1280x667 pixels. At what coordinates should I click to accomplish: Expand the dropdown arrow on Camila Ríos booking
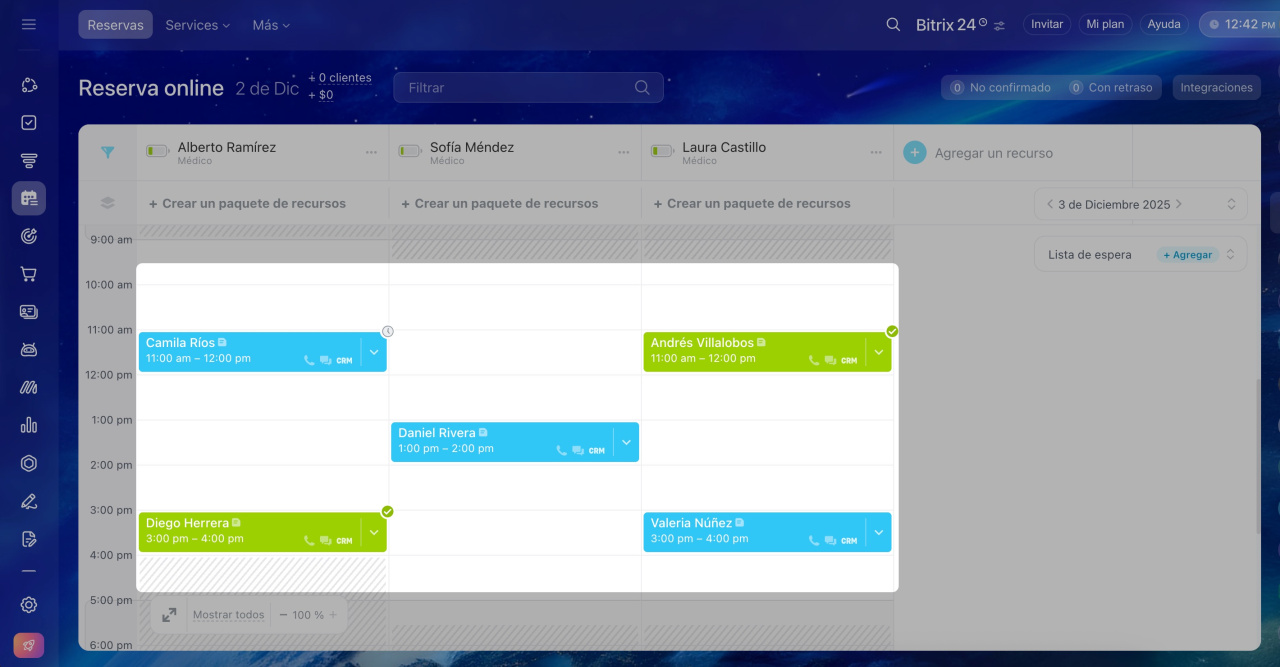(374, 352)
